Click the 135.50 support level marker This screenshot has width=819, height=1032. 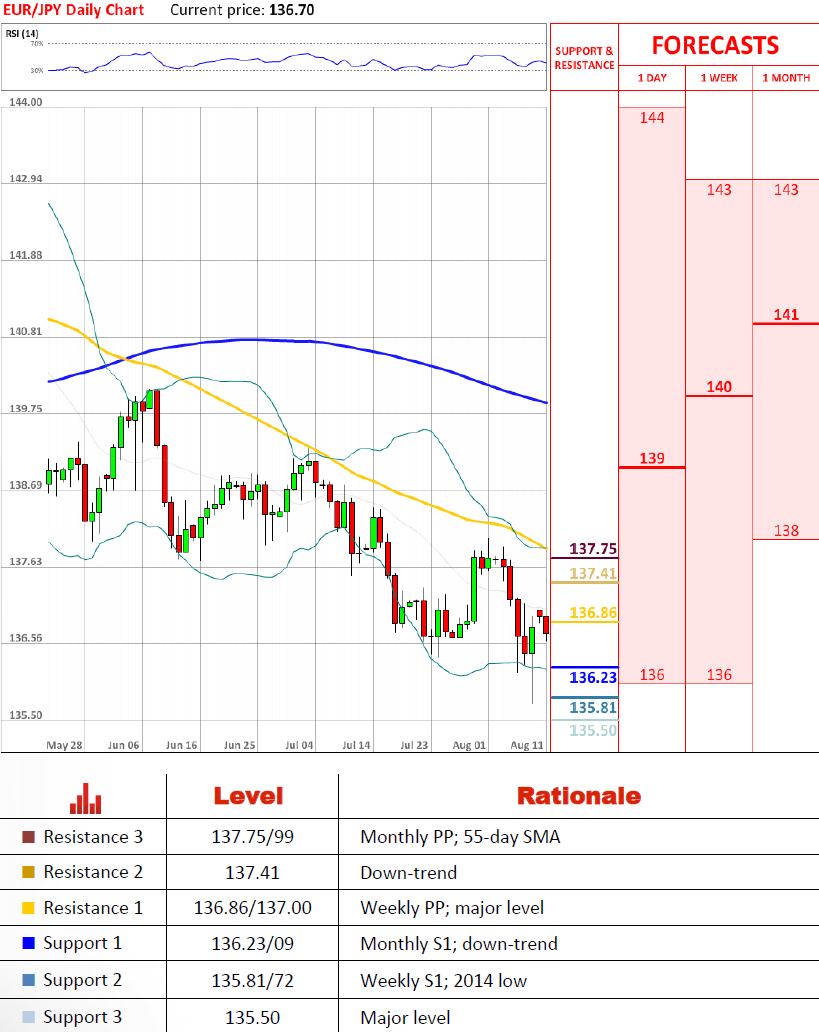click(593, 731)
